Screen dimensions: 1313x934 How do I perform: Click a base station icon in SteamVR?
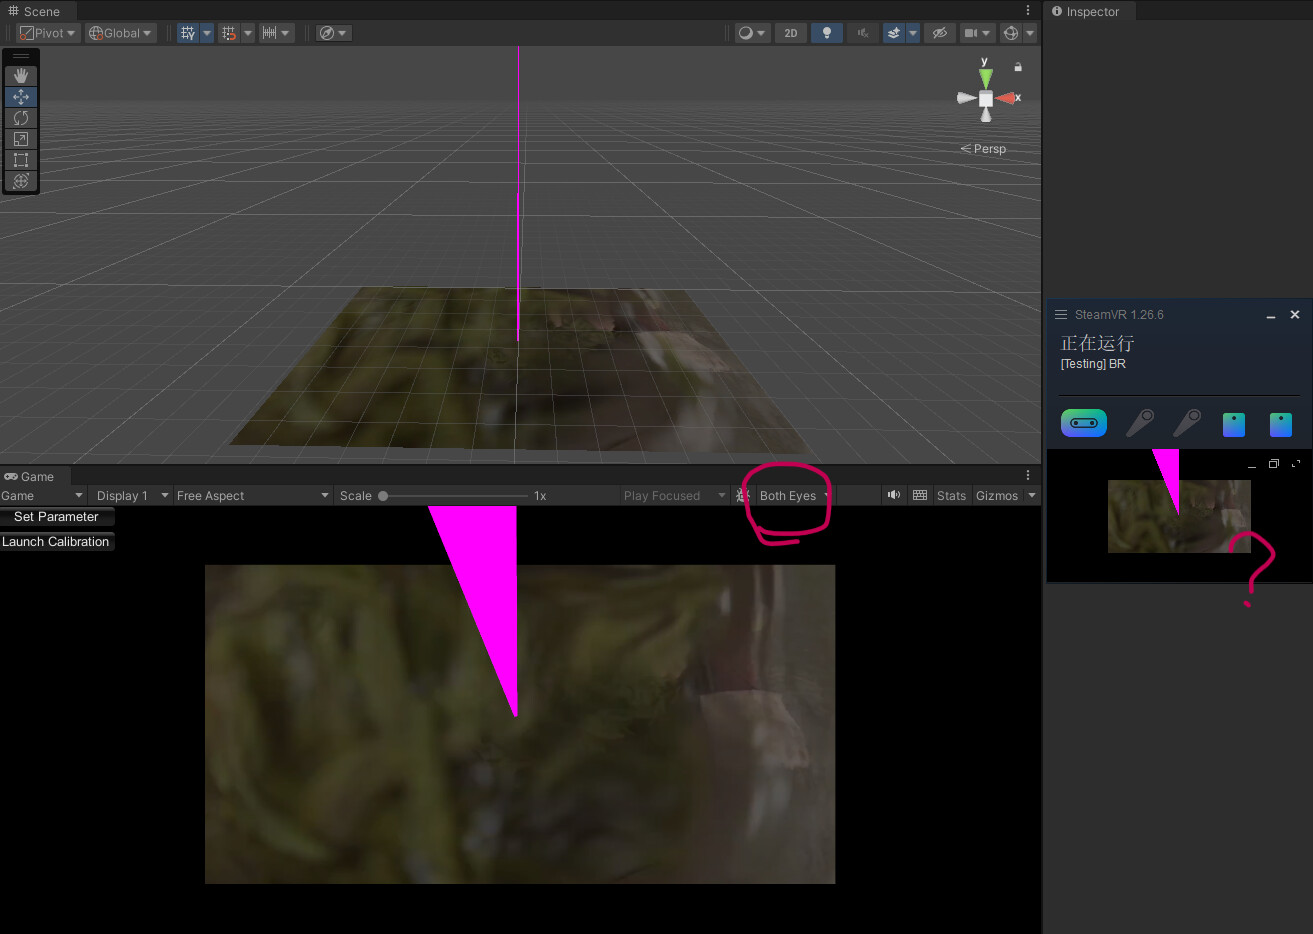point(1234,423)
